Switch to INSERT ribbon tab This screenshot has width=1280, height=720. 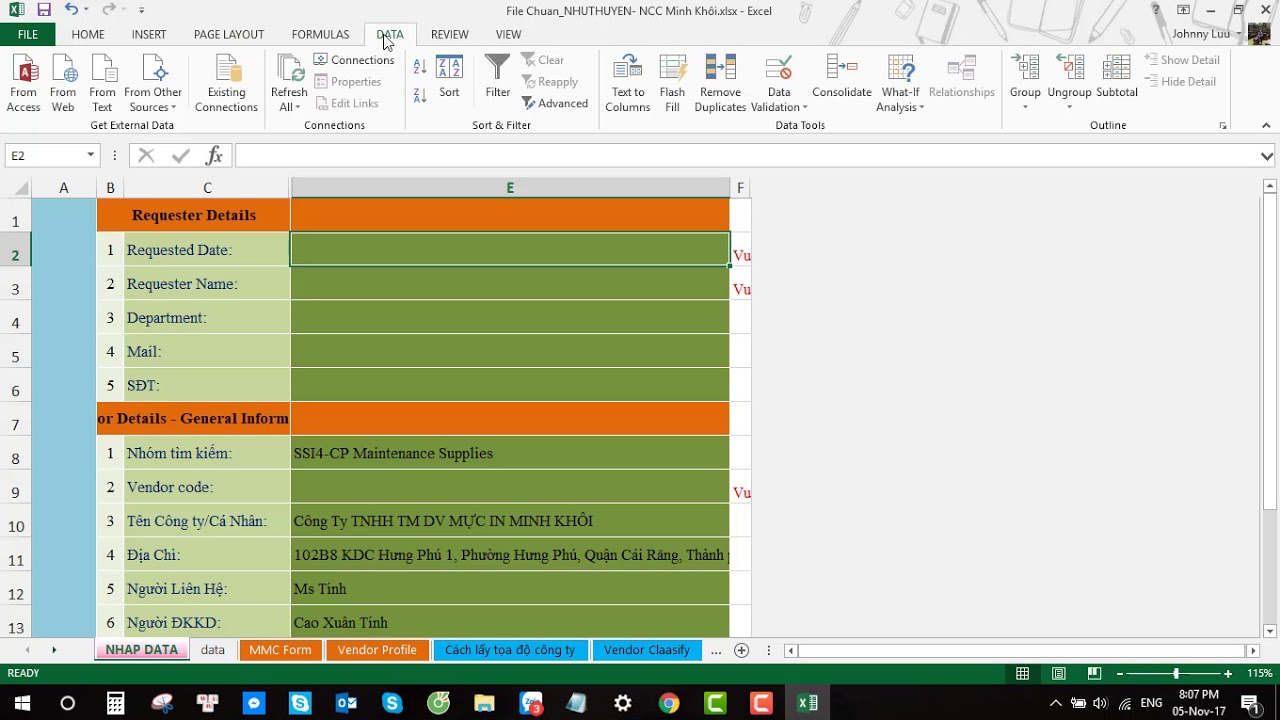(149, 34)
